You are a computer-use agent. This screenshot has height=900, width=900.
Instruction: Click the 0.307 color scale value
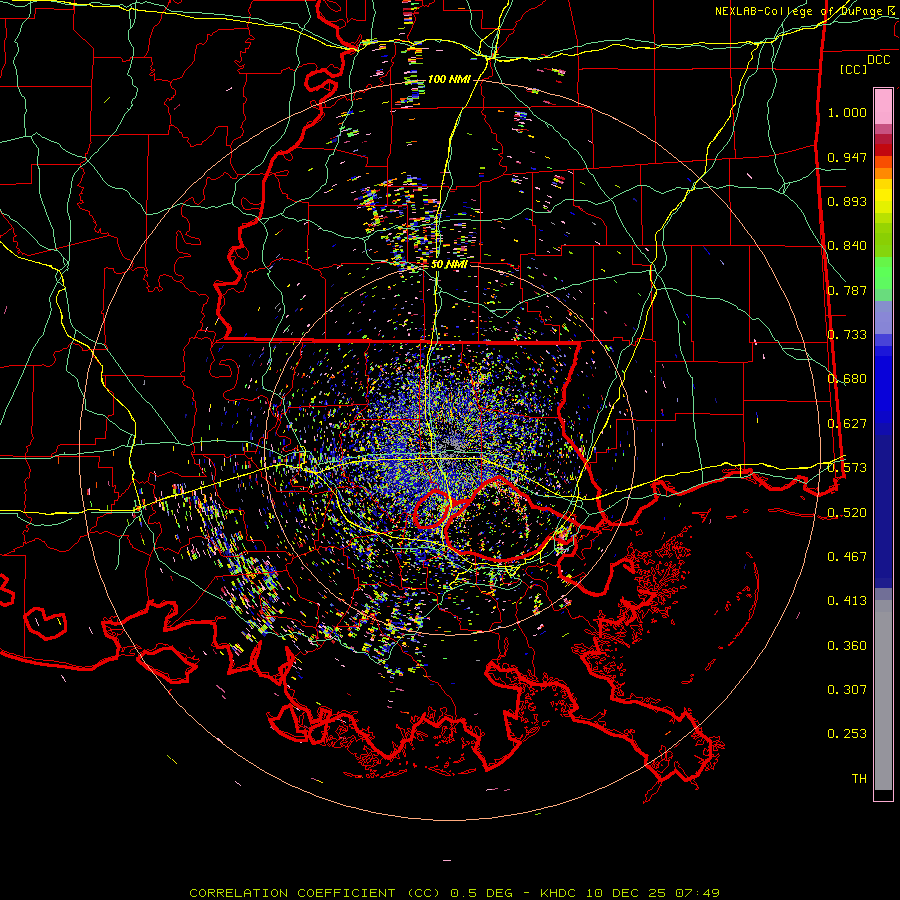coord(847,690)
